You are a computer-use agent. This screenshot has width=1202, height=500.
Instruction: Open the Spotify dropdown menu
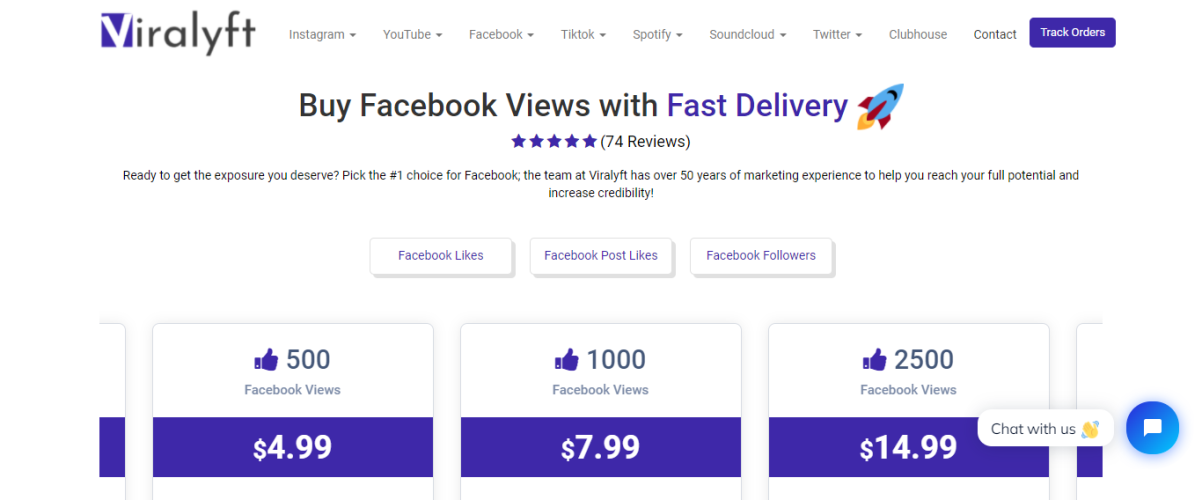tap(657, 34)
